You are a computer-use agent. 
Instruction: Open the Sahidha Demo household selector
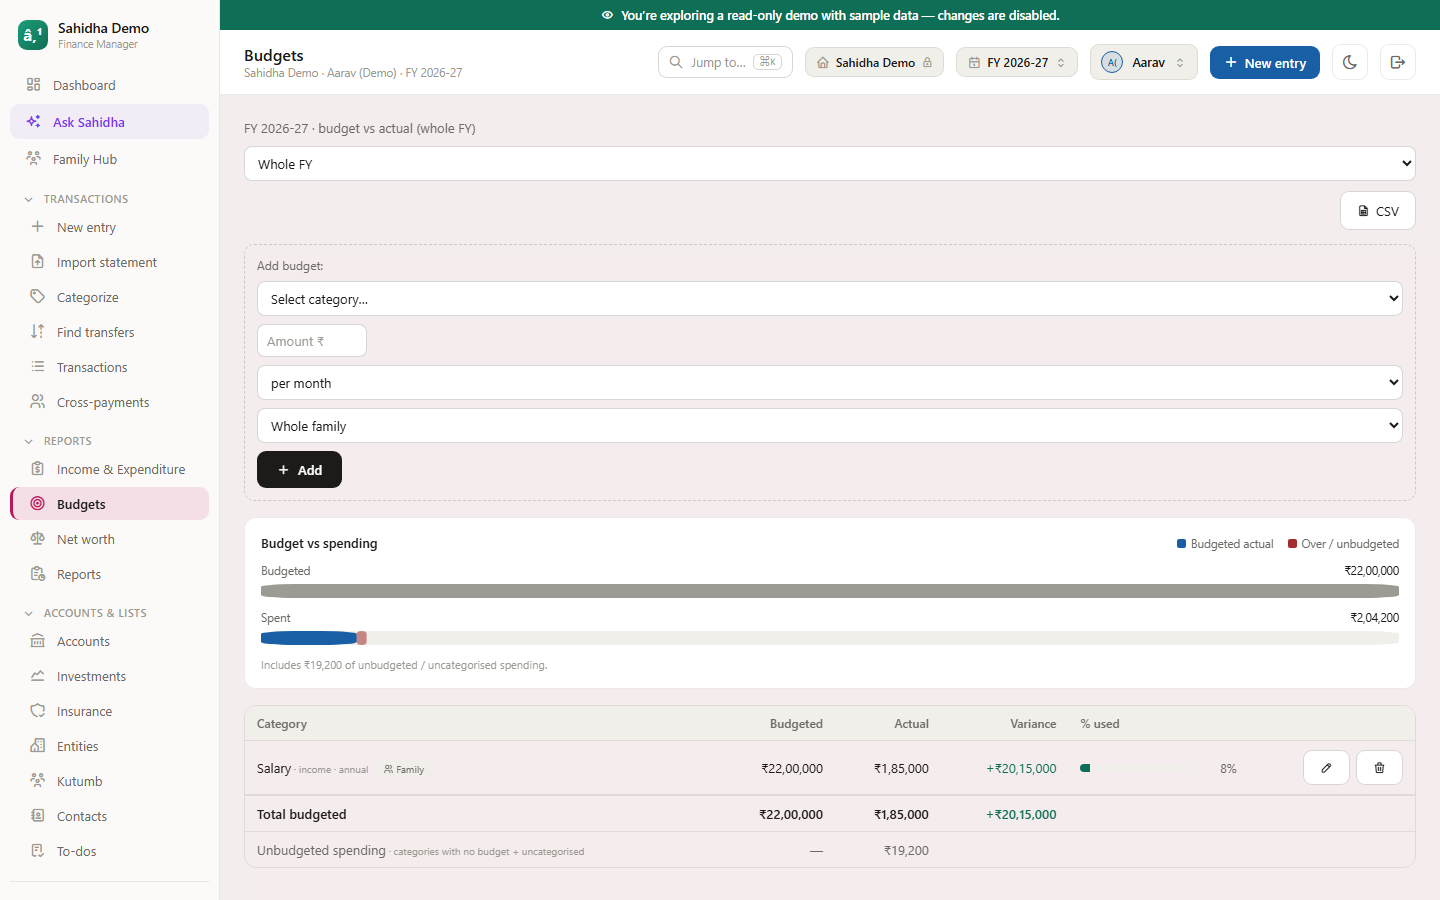point(874,62)
